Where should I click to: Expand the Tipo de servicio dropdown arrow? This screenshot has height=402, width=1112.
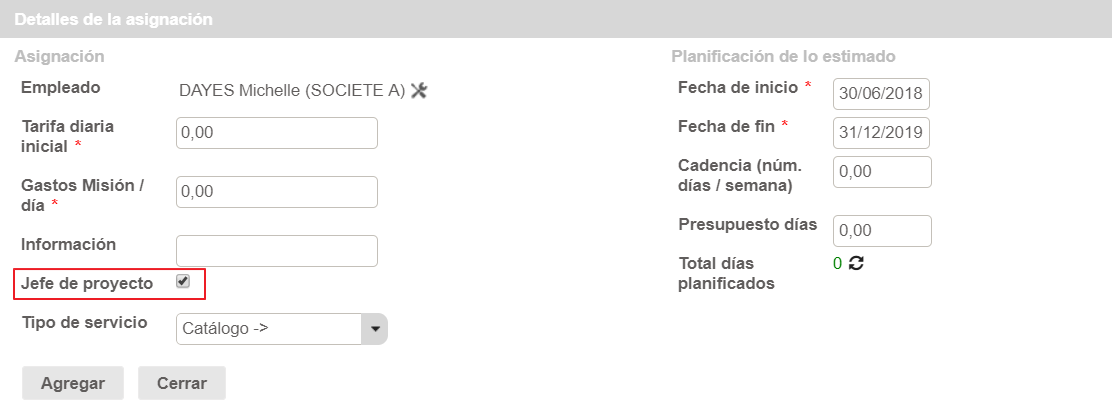coord(375,328)
